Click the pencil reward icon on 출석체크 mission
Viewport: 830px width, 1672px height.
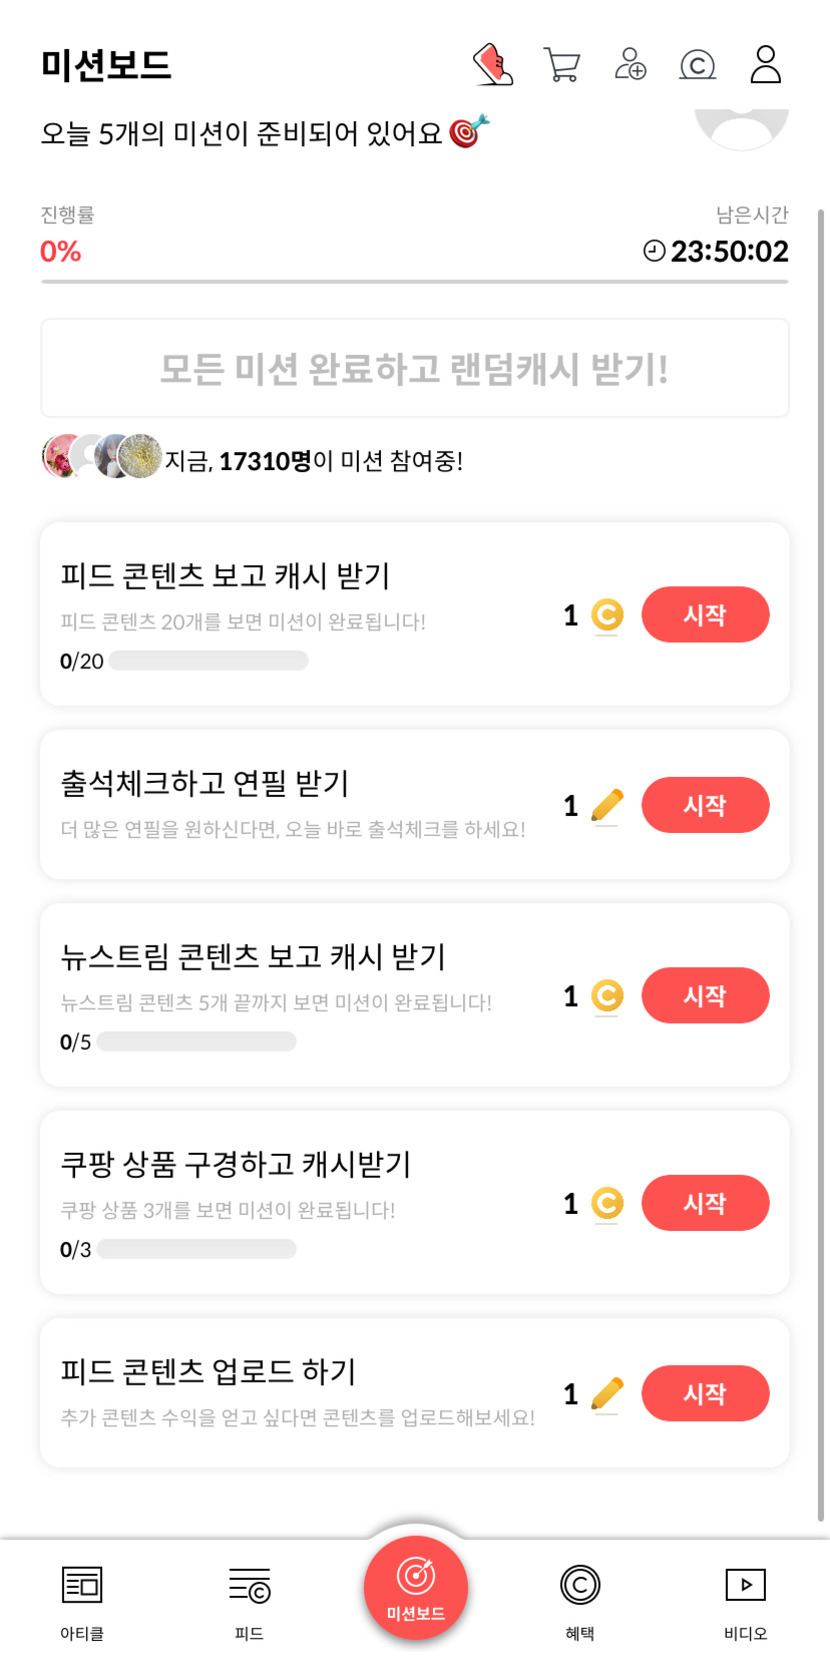tap(607, 805)
